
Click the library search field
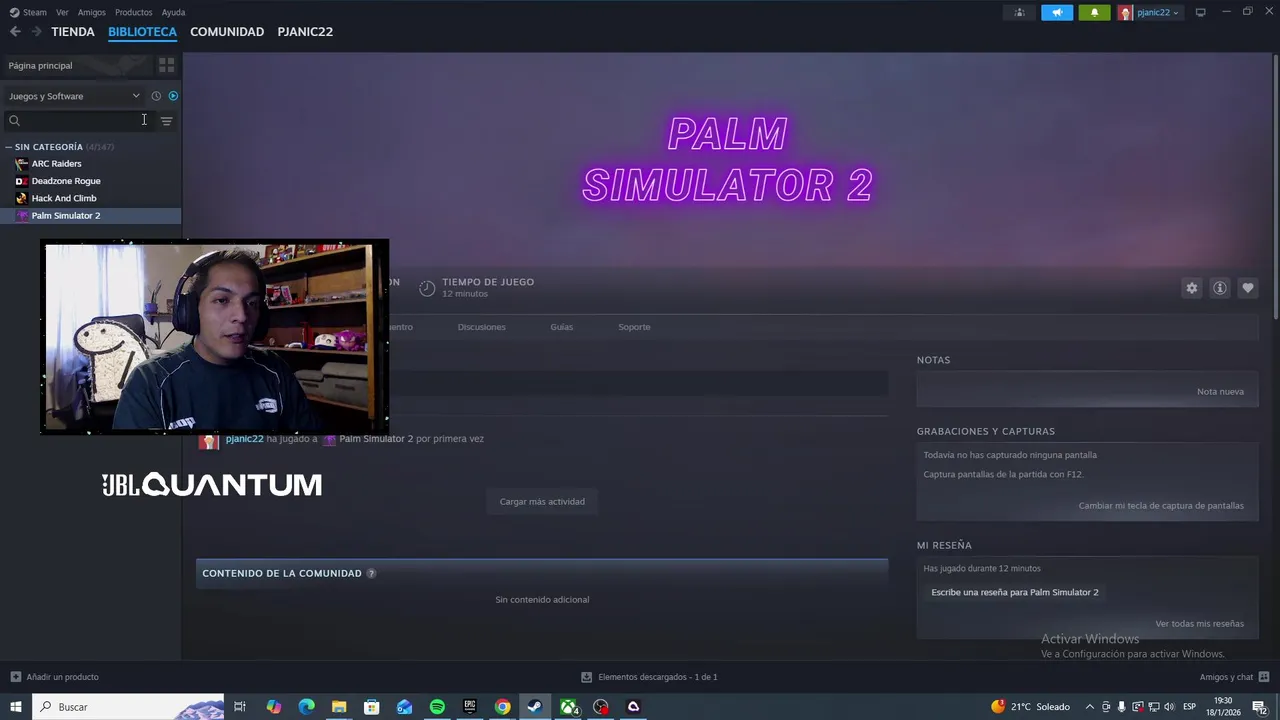80,121
